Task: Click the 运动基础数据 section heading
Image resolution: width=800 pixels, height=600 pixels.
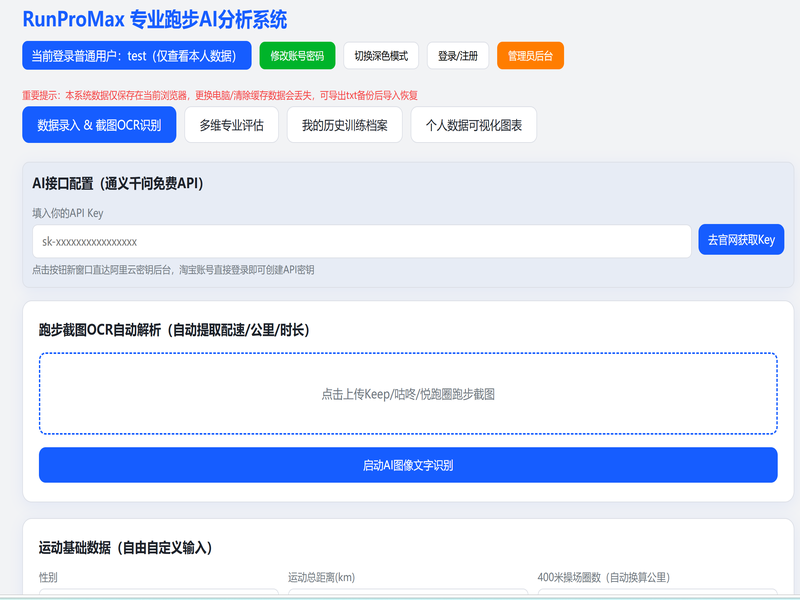Action: [x=126, y=548]
